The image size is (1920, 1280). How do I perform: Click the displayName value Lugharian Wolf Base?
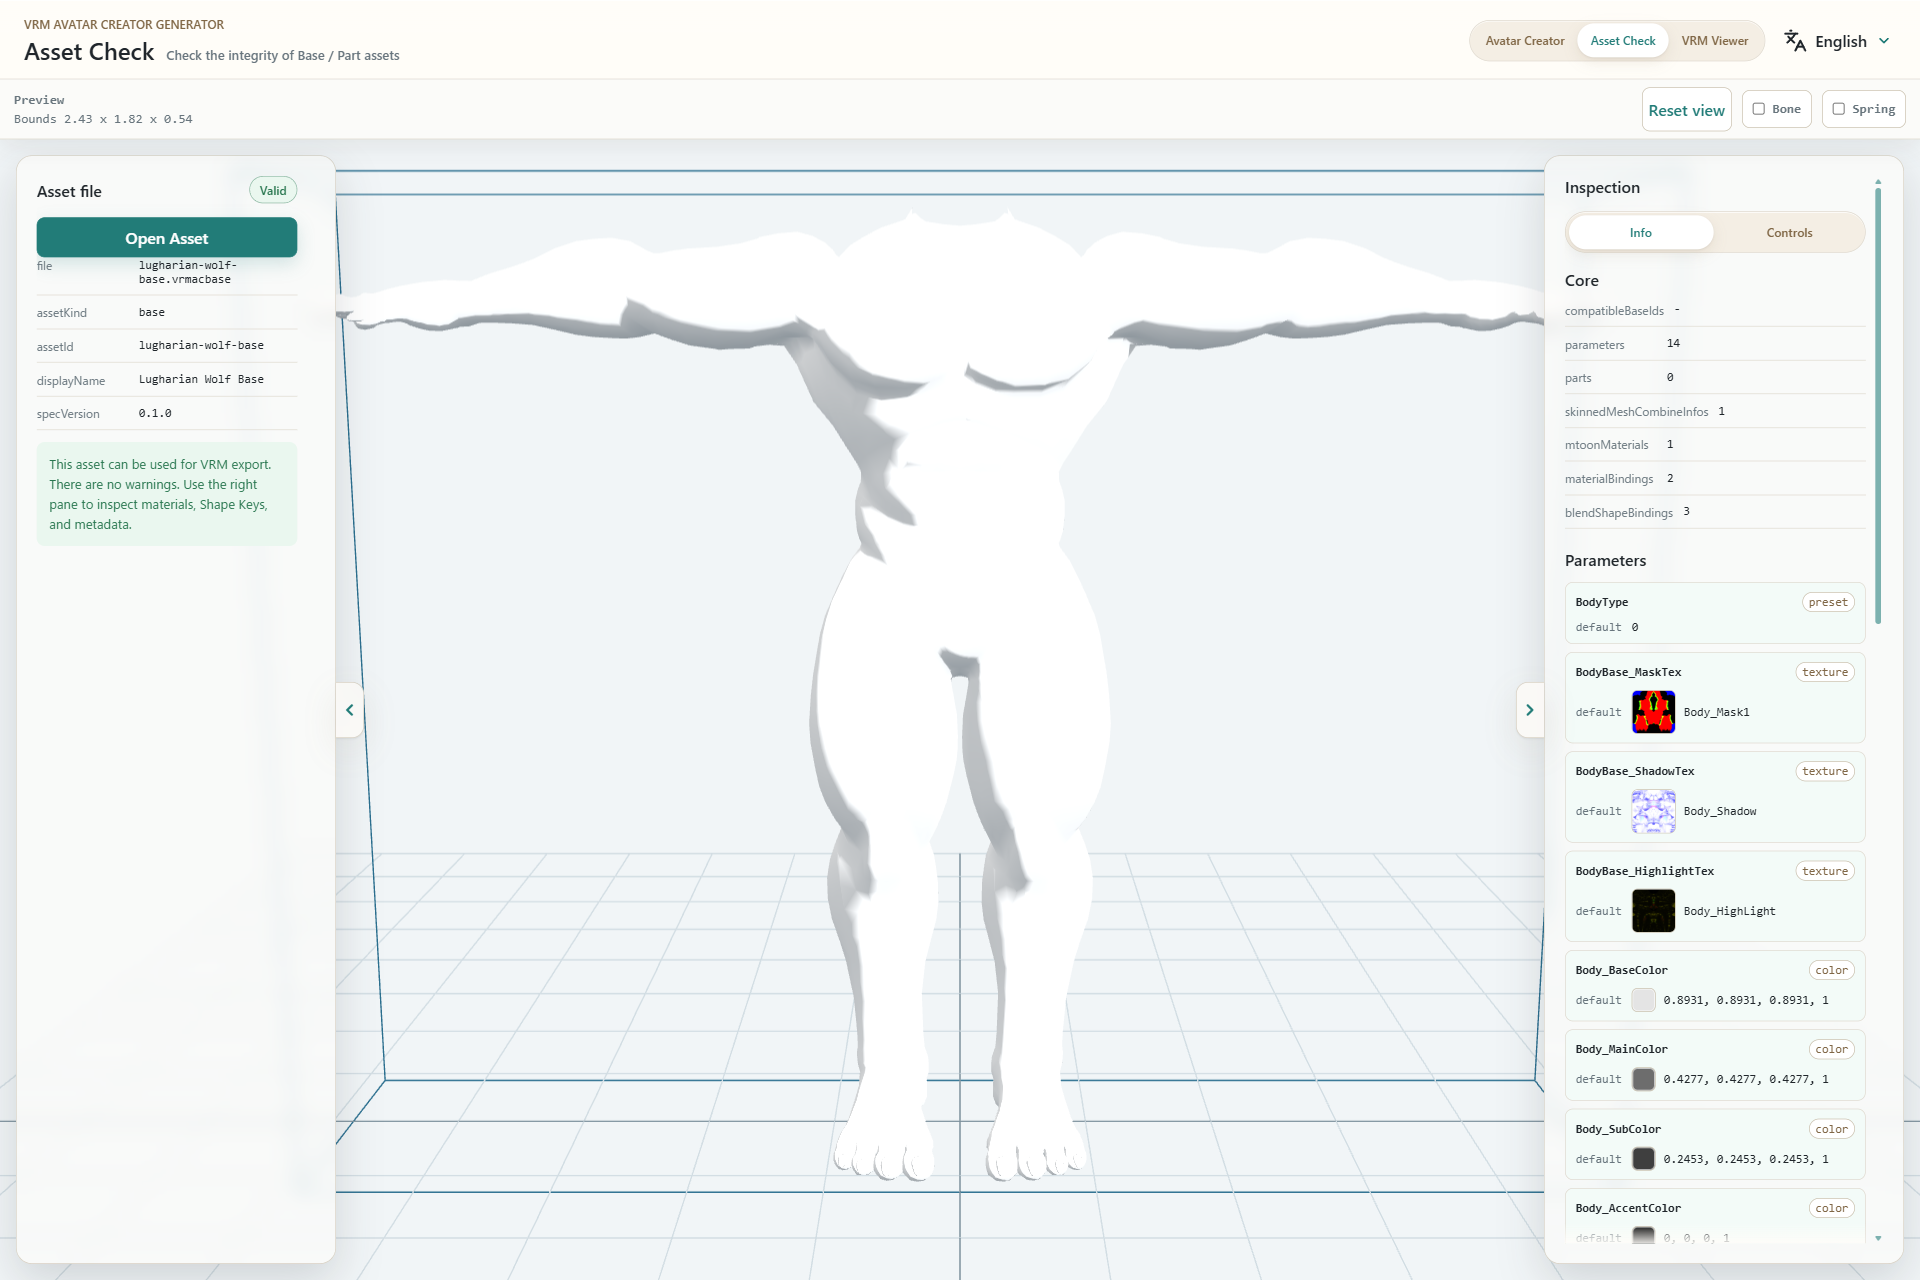201,379
